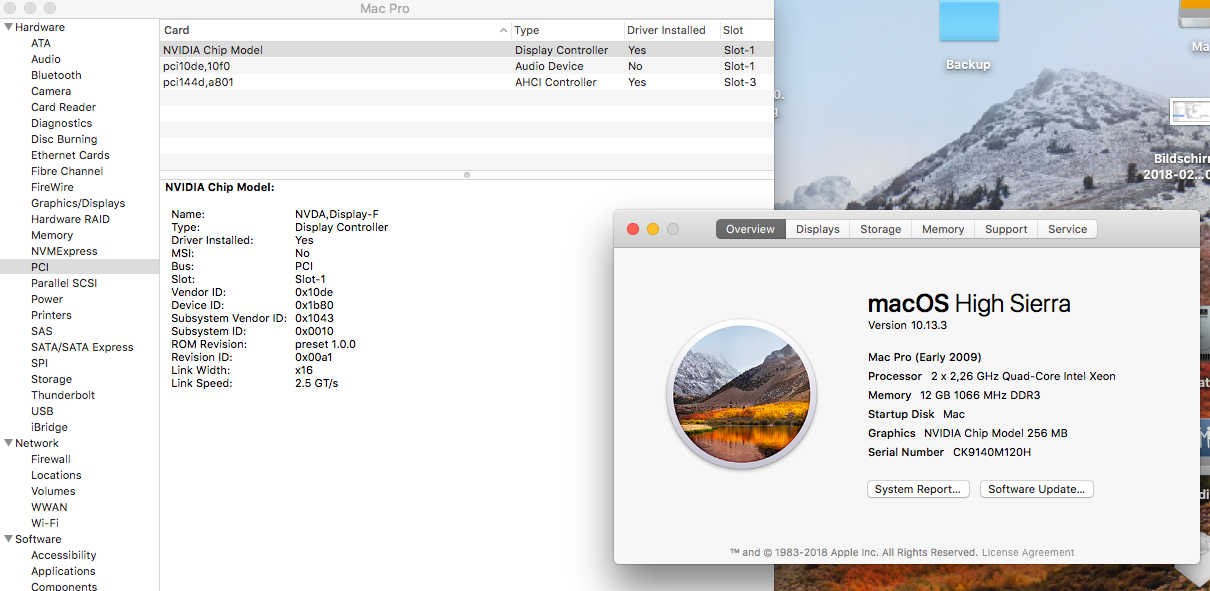Open the Memory tab in About This Mac

coord(943,229)
